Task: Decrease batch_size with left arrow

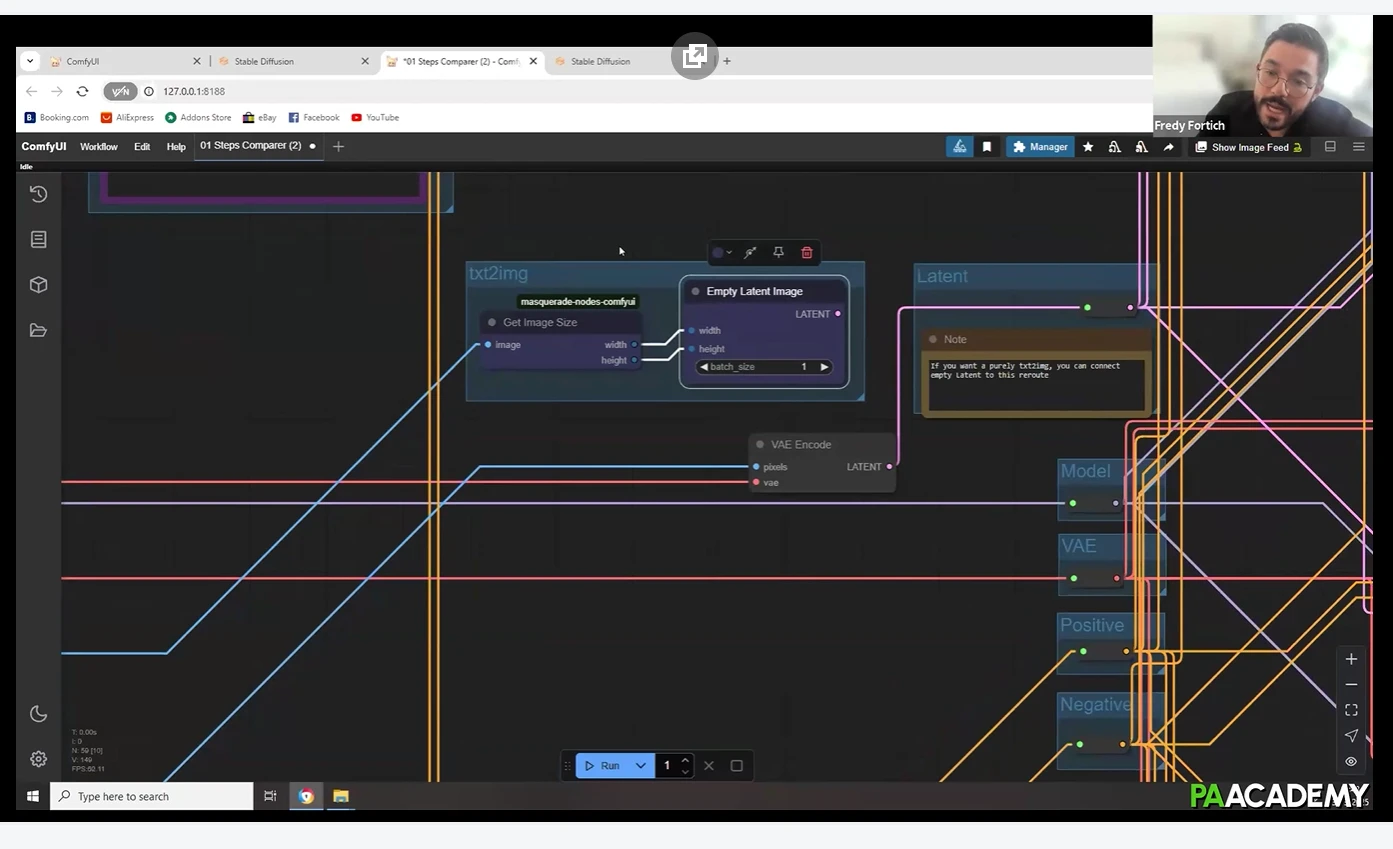Action: [x=704, y=367]
